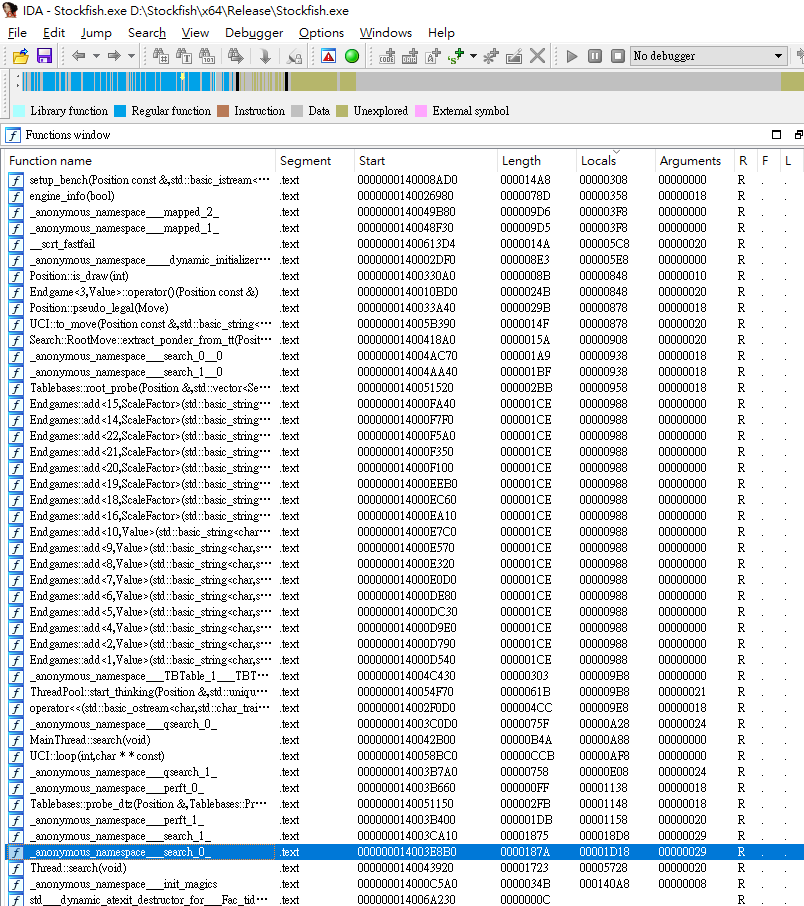This screenshot has height=906, width=804.
Task: Click the convert-to-data toolbar icon
Action: coord(410,56)
